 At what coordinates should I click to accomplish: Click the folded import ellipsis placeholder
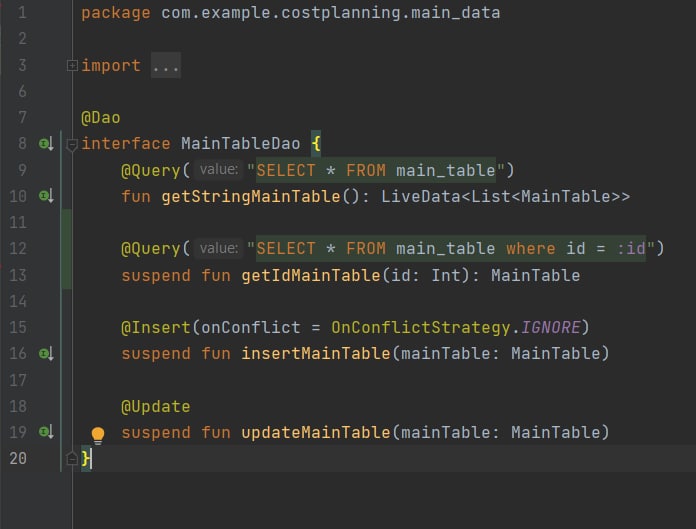pyautogui.click(x=166, y=66)
